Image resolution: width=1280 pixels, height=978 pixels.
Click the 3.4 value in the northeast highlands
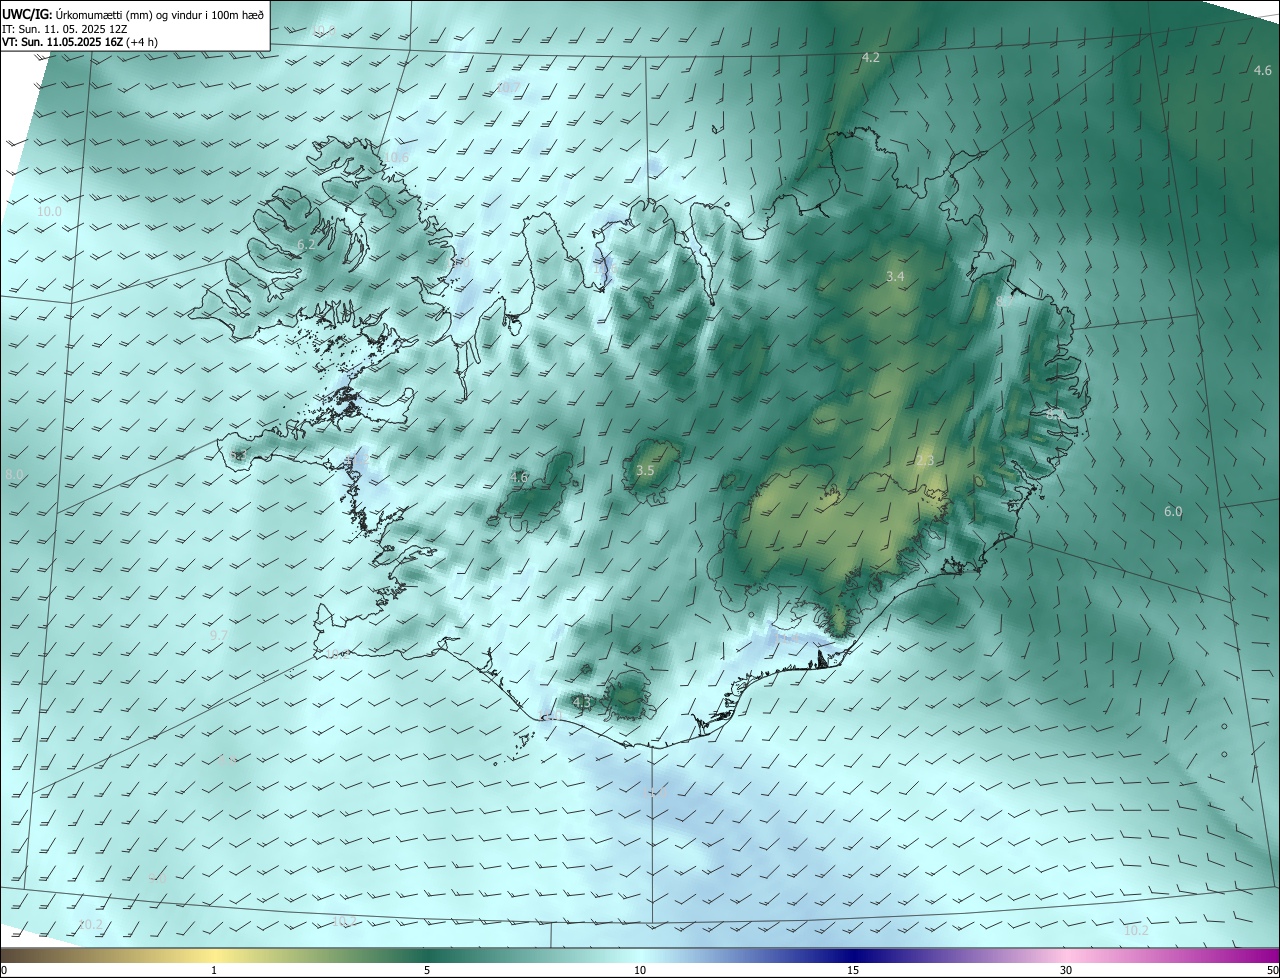coord(895,275)
